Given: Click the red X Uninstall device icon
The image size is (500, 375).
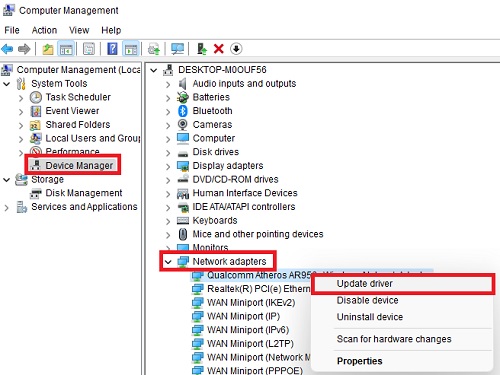Looking at the screenshot, I should (x=219, y=49).
